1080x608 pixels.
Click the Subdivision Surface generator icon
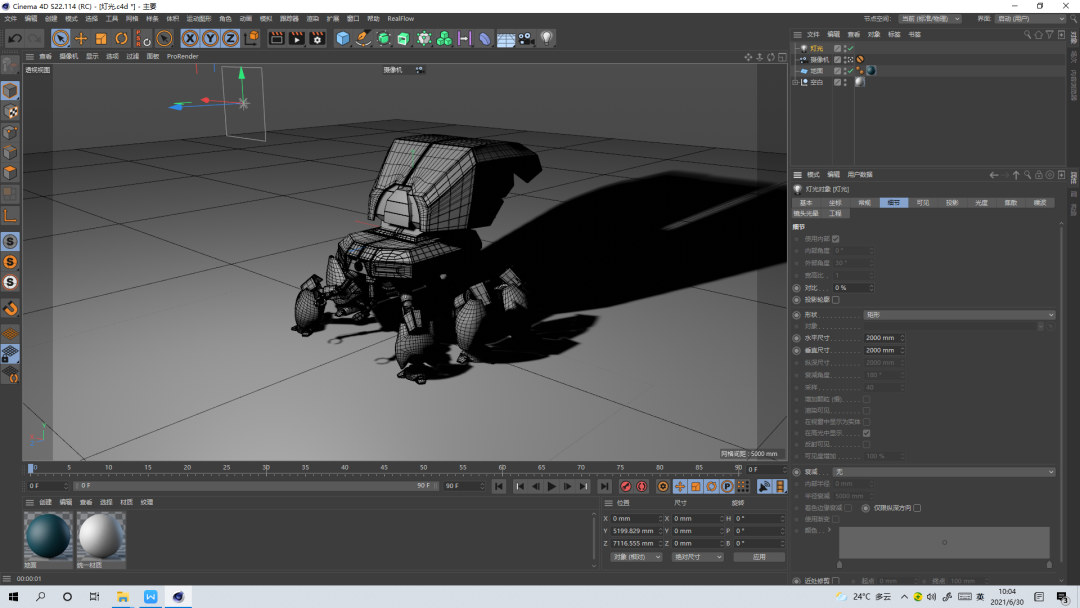coord(384,39)
